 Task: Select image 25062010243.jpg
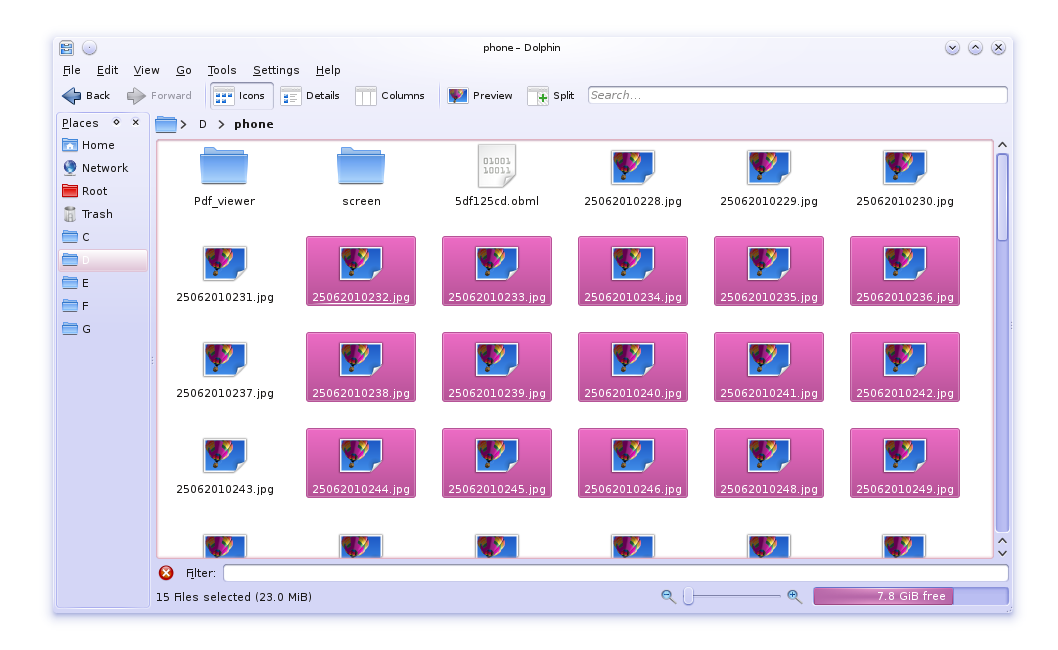(225, 464)
